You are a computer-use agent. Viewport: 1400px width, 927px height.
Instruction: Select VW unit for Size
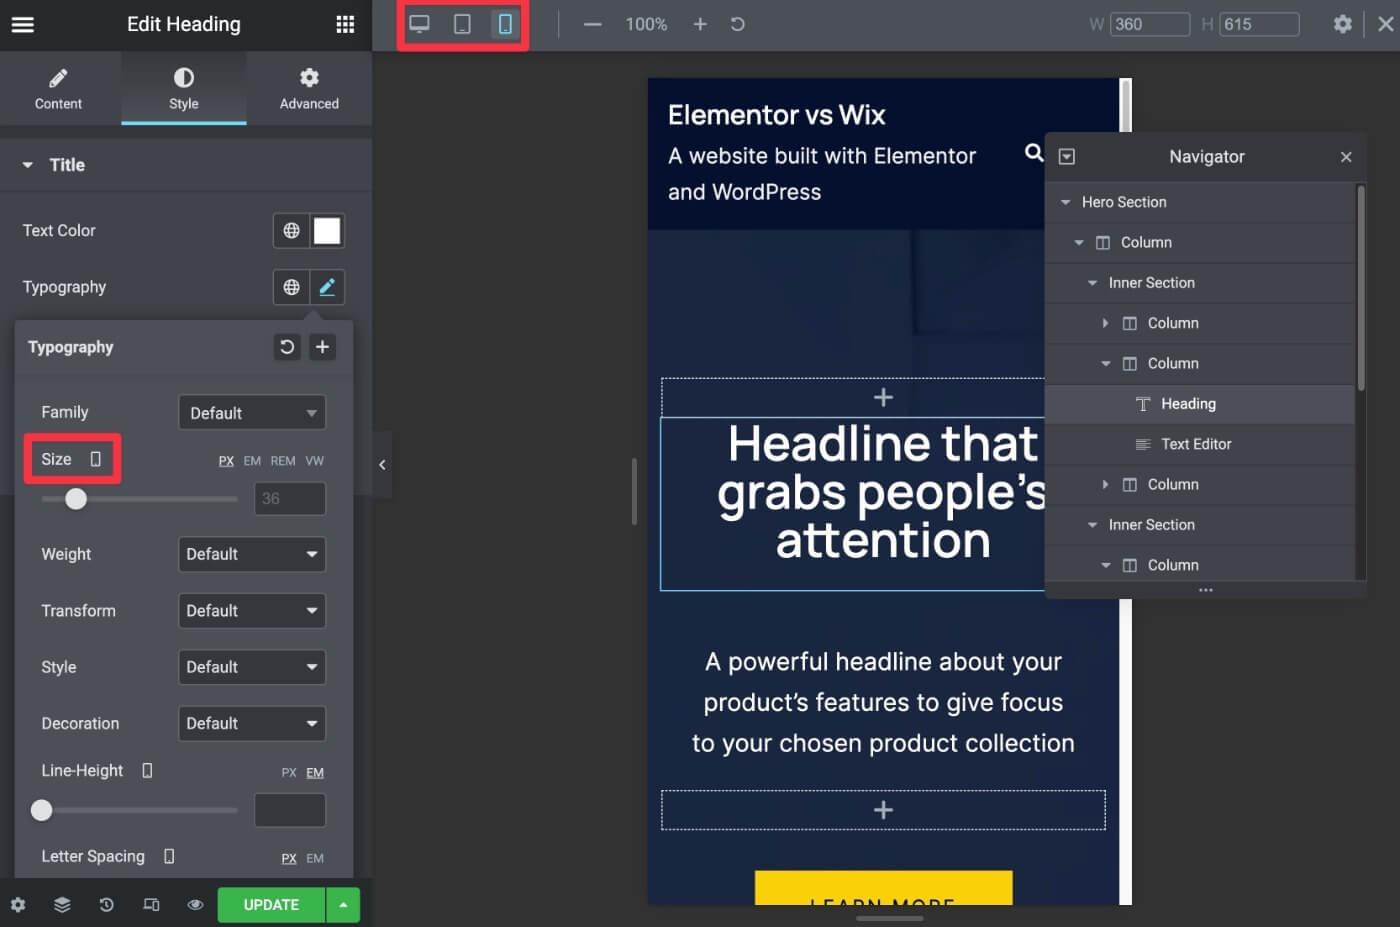(x=314, y=461)
